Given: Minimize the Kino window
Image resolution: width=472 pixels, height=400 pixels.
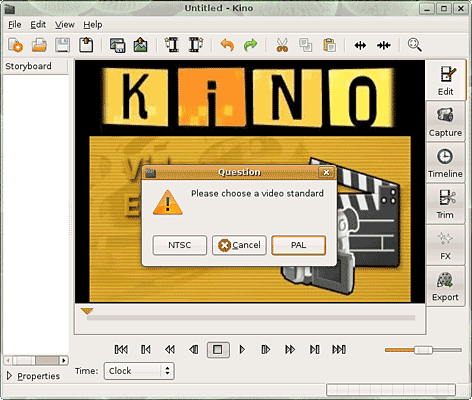Looking at the screenshot, I should point(427,8).
